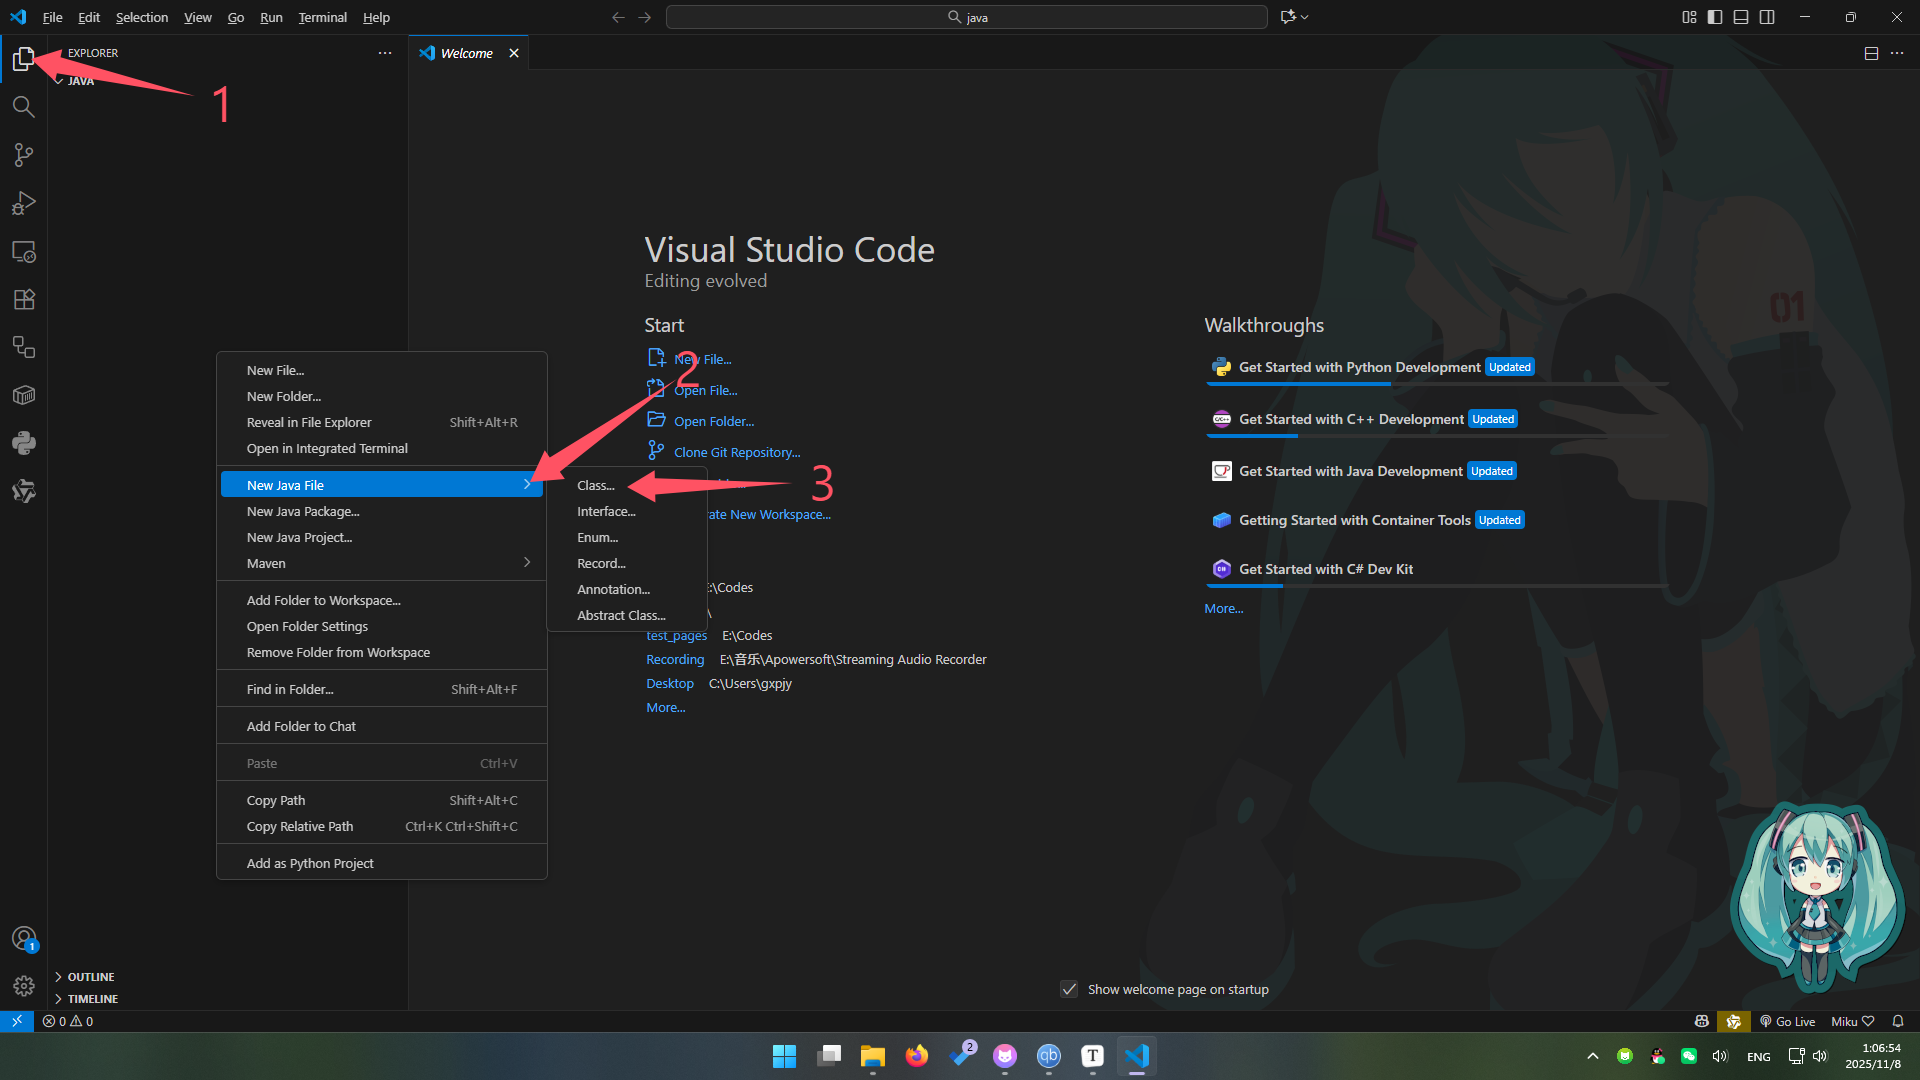Open the Search view in the activity bar
This screenshot has height=1080, width=1920.
24,107
